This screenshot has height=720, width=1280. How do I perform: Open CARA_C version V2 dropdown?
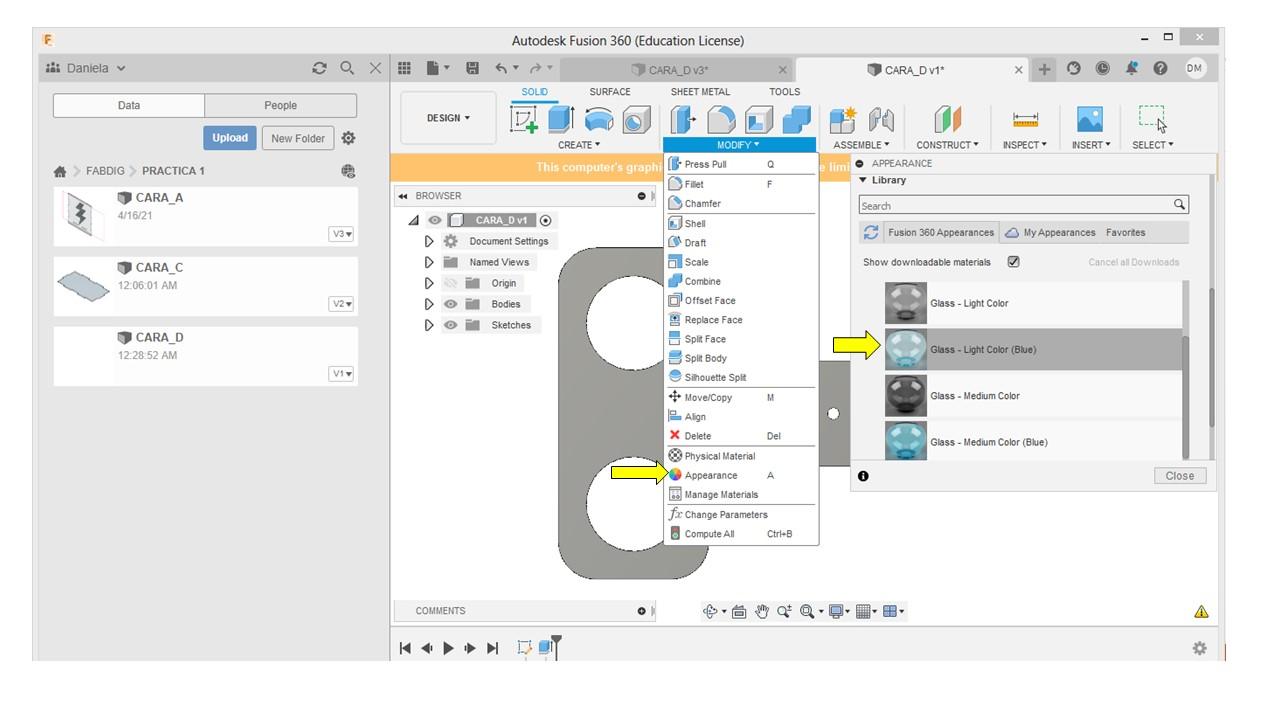[x=342, y=304]
